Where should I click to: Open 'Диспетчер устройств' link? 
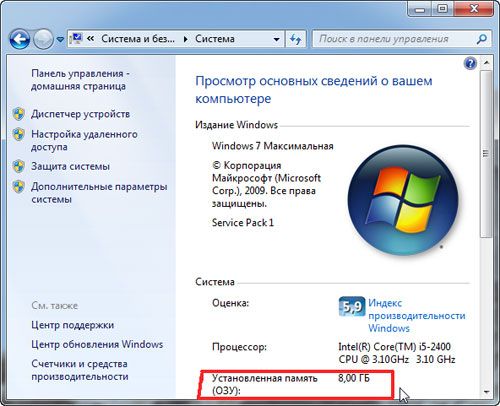point(80,114)
